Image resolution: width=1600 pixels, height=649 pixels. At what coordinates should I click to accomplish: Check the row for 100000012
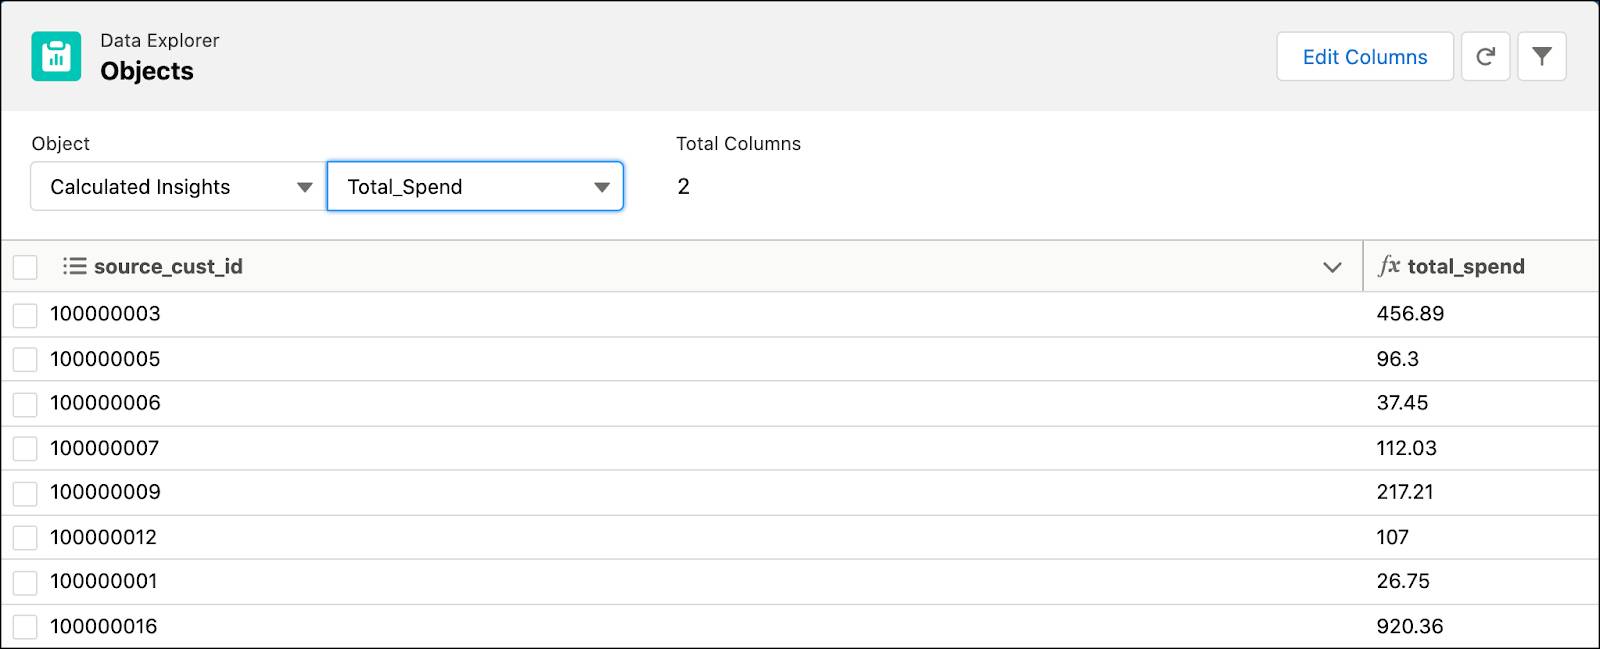(x=25, y=538)
